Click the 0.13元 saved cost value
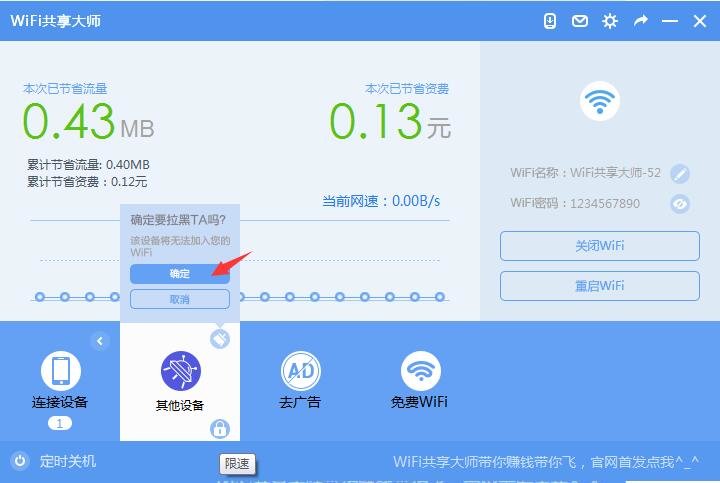This screenshot has width=720, height=483. [390, 121]
